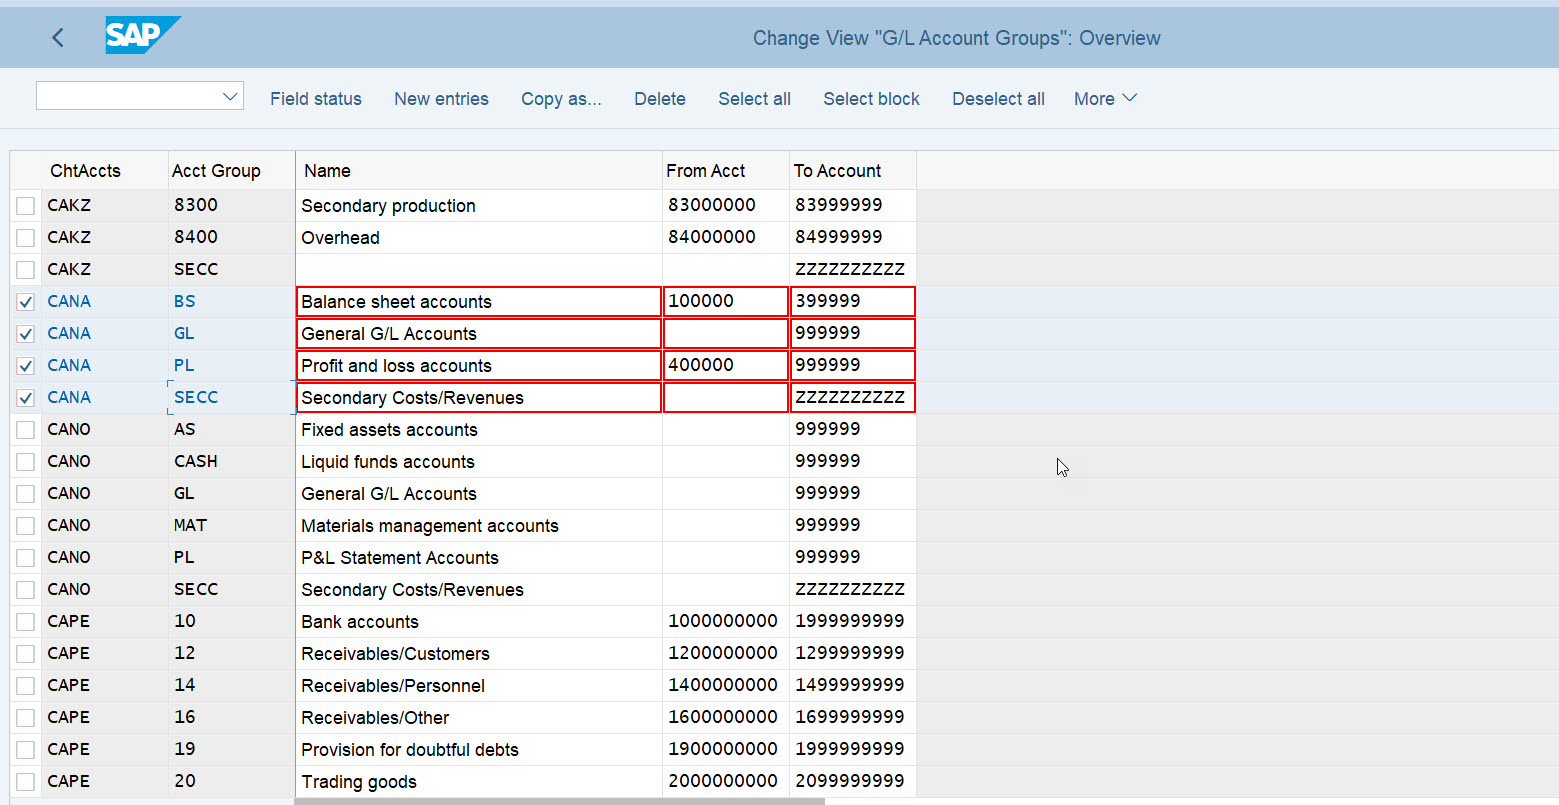Edit the From Acct field of Balance sheet accounts
The width and height of the screenshot is (1559, 805).
tap(724, 301)
